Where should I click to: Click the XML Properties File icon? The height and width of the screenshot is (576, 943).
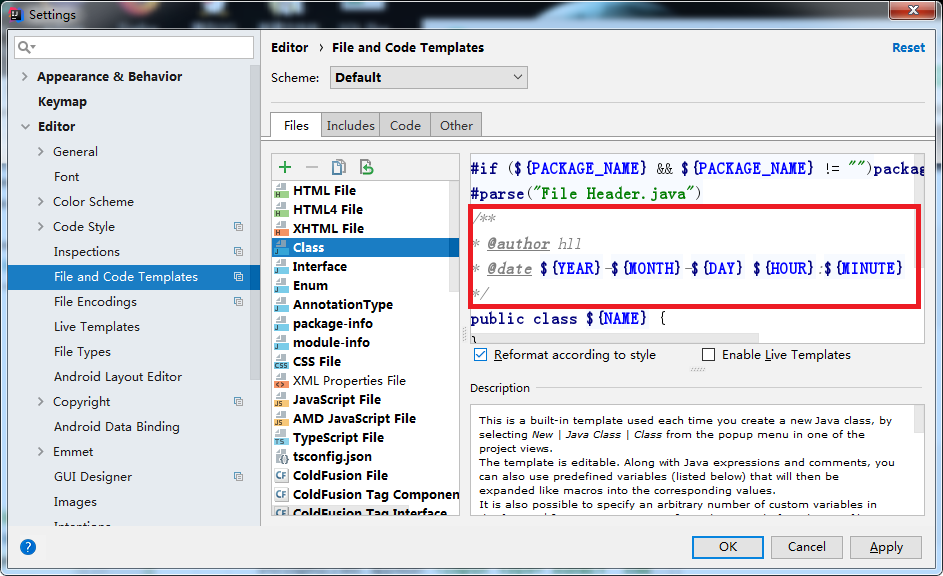pos(281,381)
